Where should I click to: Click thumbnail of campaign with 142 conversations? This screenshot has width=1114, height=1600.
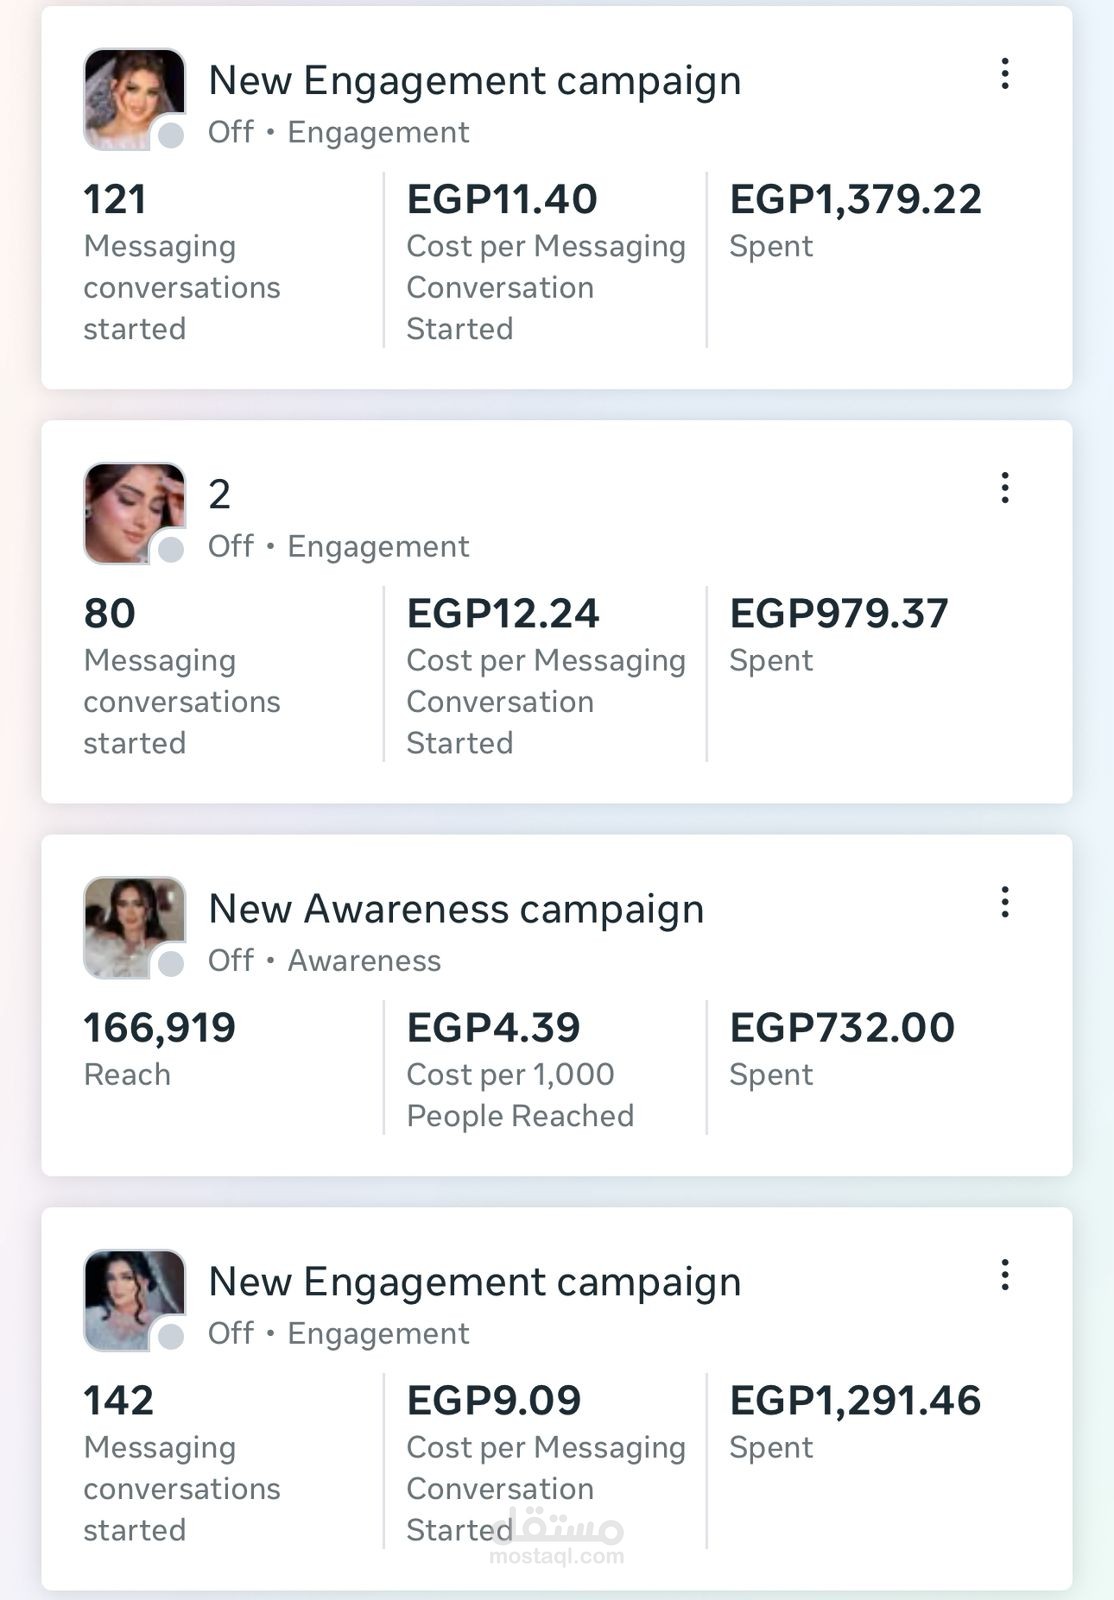[x=131, y=1297]
